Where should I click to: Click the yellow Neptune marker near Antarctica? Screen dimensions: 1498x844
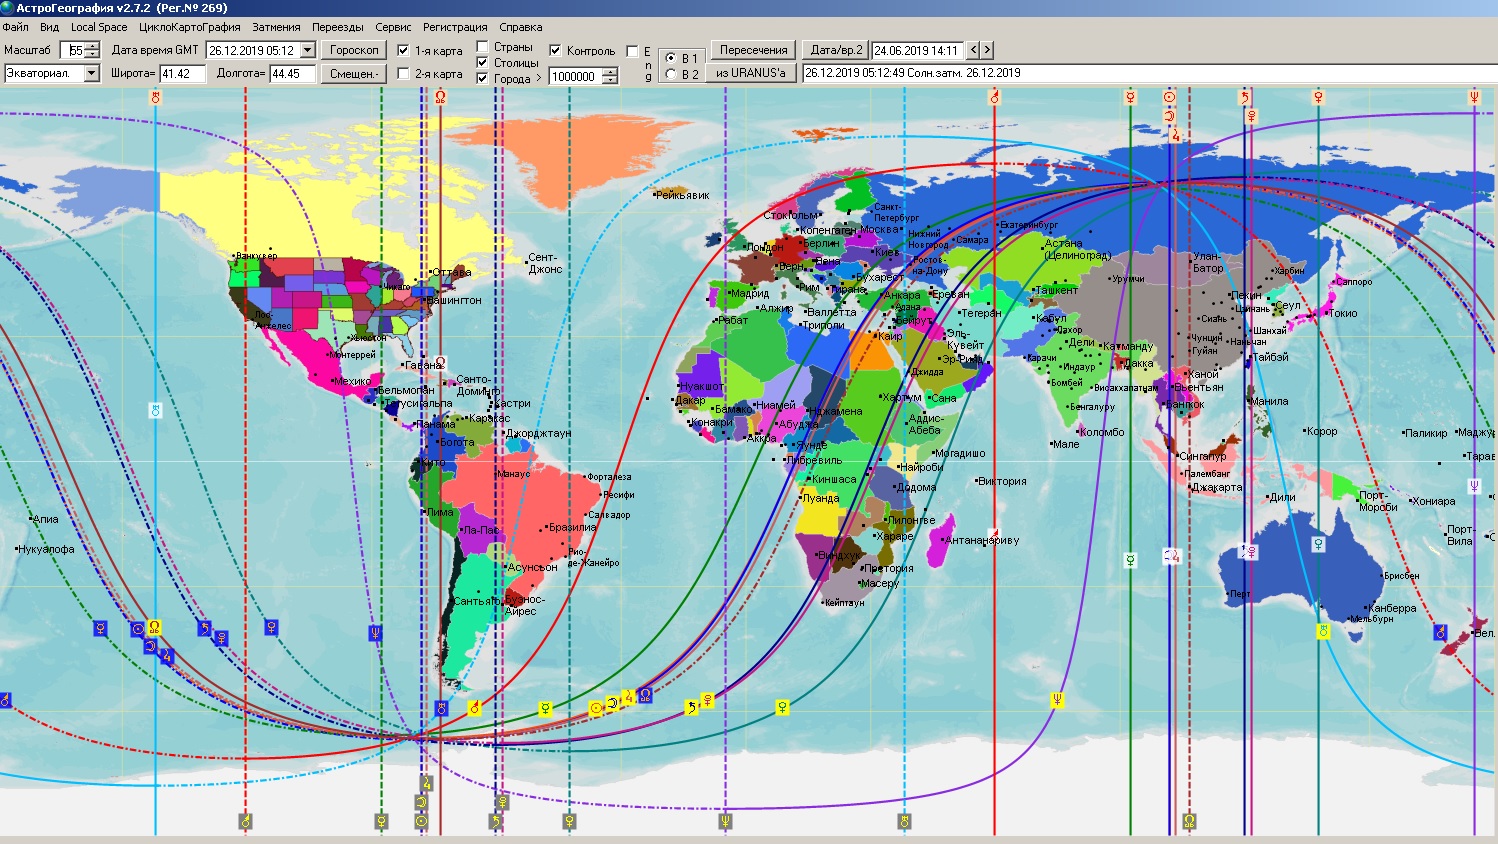point(1056,700)
